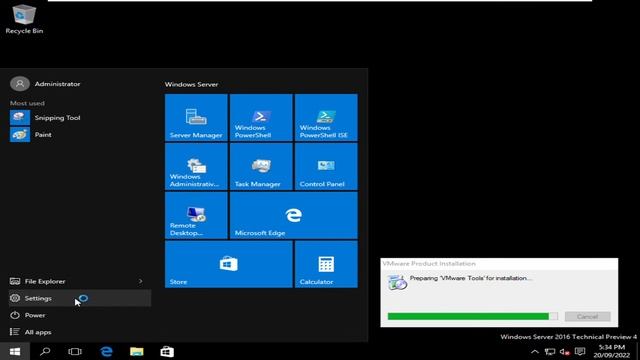Open File Explorer from the taskbar

pyautogui.click(x=137, y=351)
